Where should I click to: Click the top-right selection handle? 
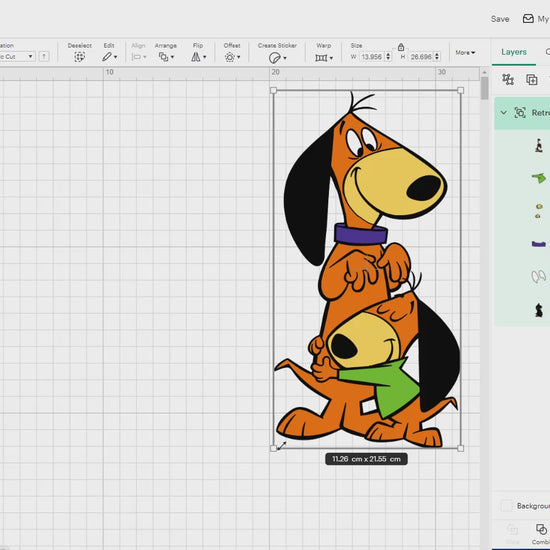tap(461, 90)
